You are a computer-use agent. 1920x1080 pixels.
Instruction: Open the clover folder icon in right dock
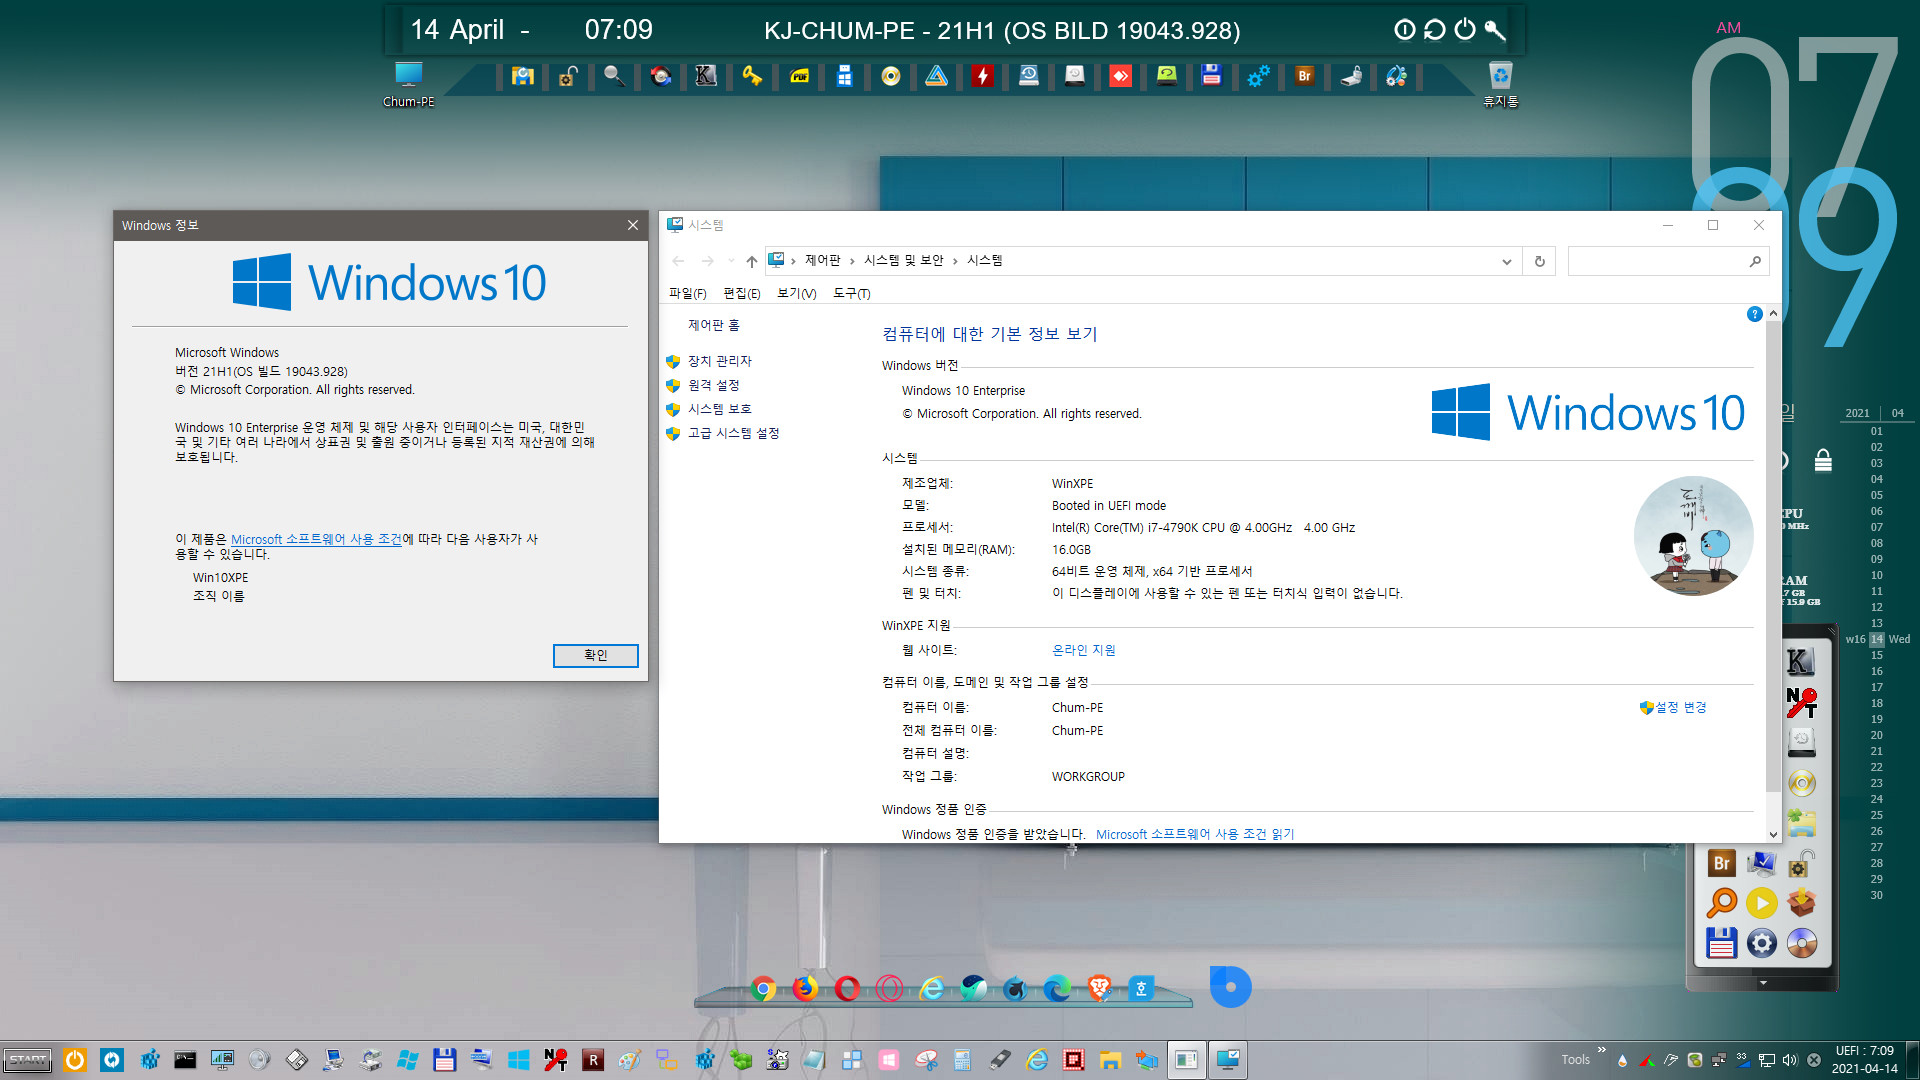click(x=1801, y=823)
